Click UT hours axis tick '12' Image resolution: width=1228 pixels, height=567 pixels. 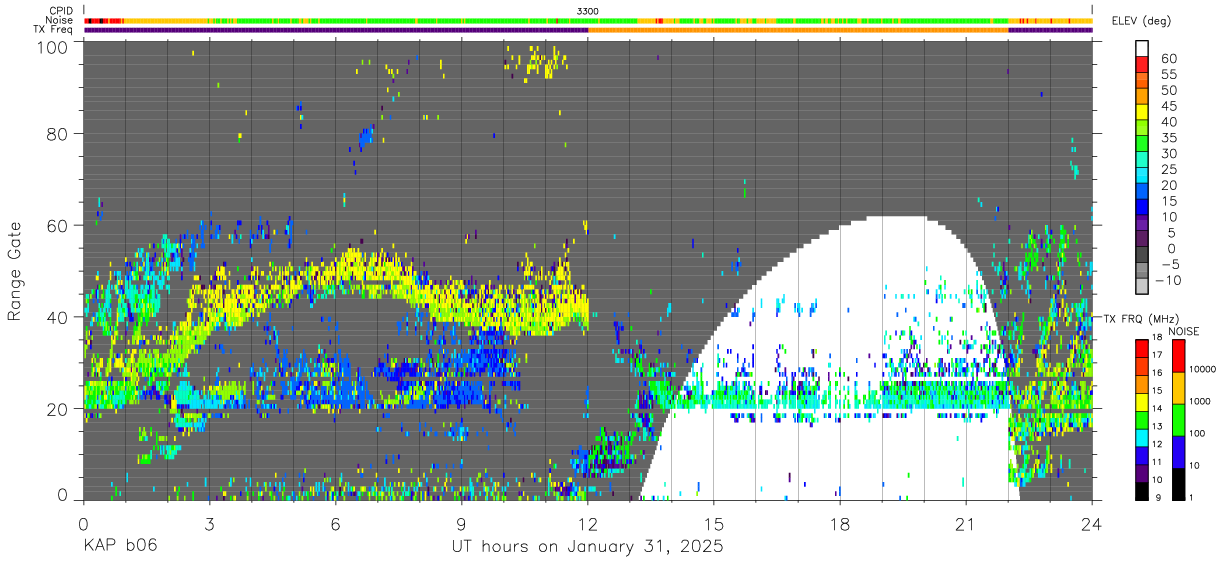click(x=588, y=523)
